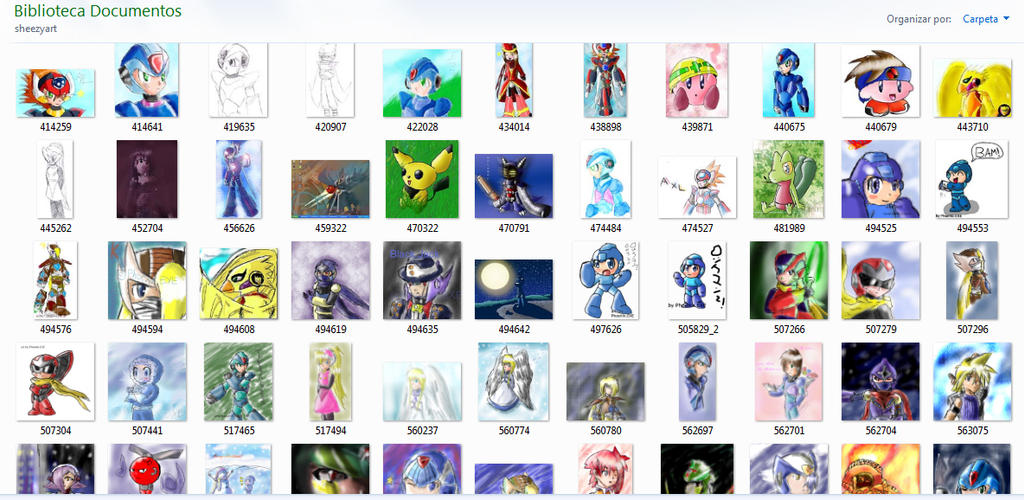Select Treecko thumbnail 481989
This screenshot has width=1024, height=500.
pos(789,179)
